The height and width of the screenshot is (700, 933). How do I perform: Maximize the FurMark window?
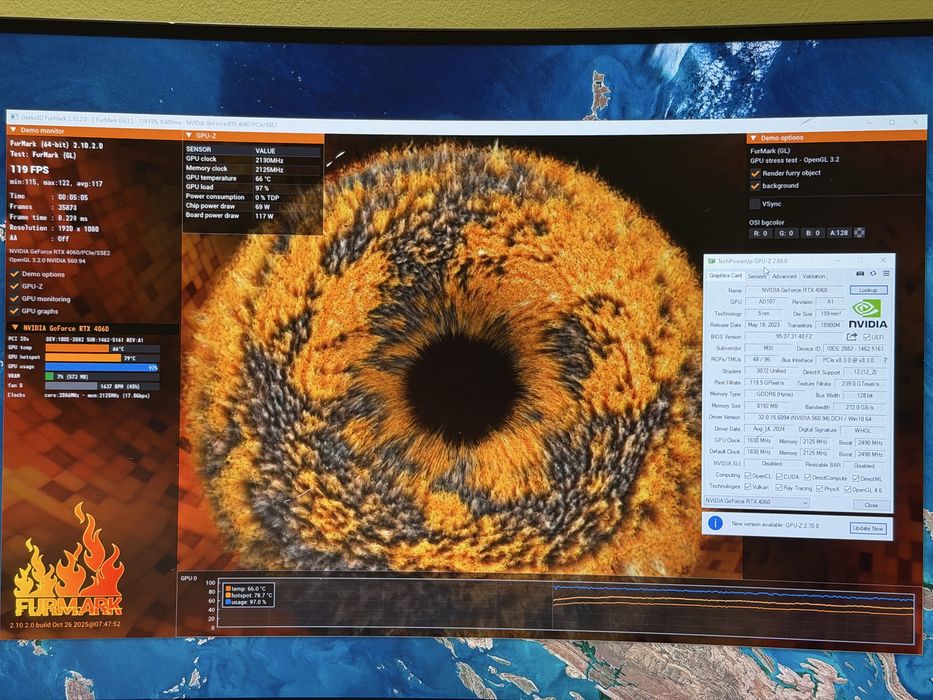[x=892, y=122]
